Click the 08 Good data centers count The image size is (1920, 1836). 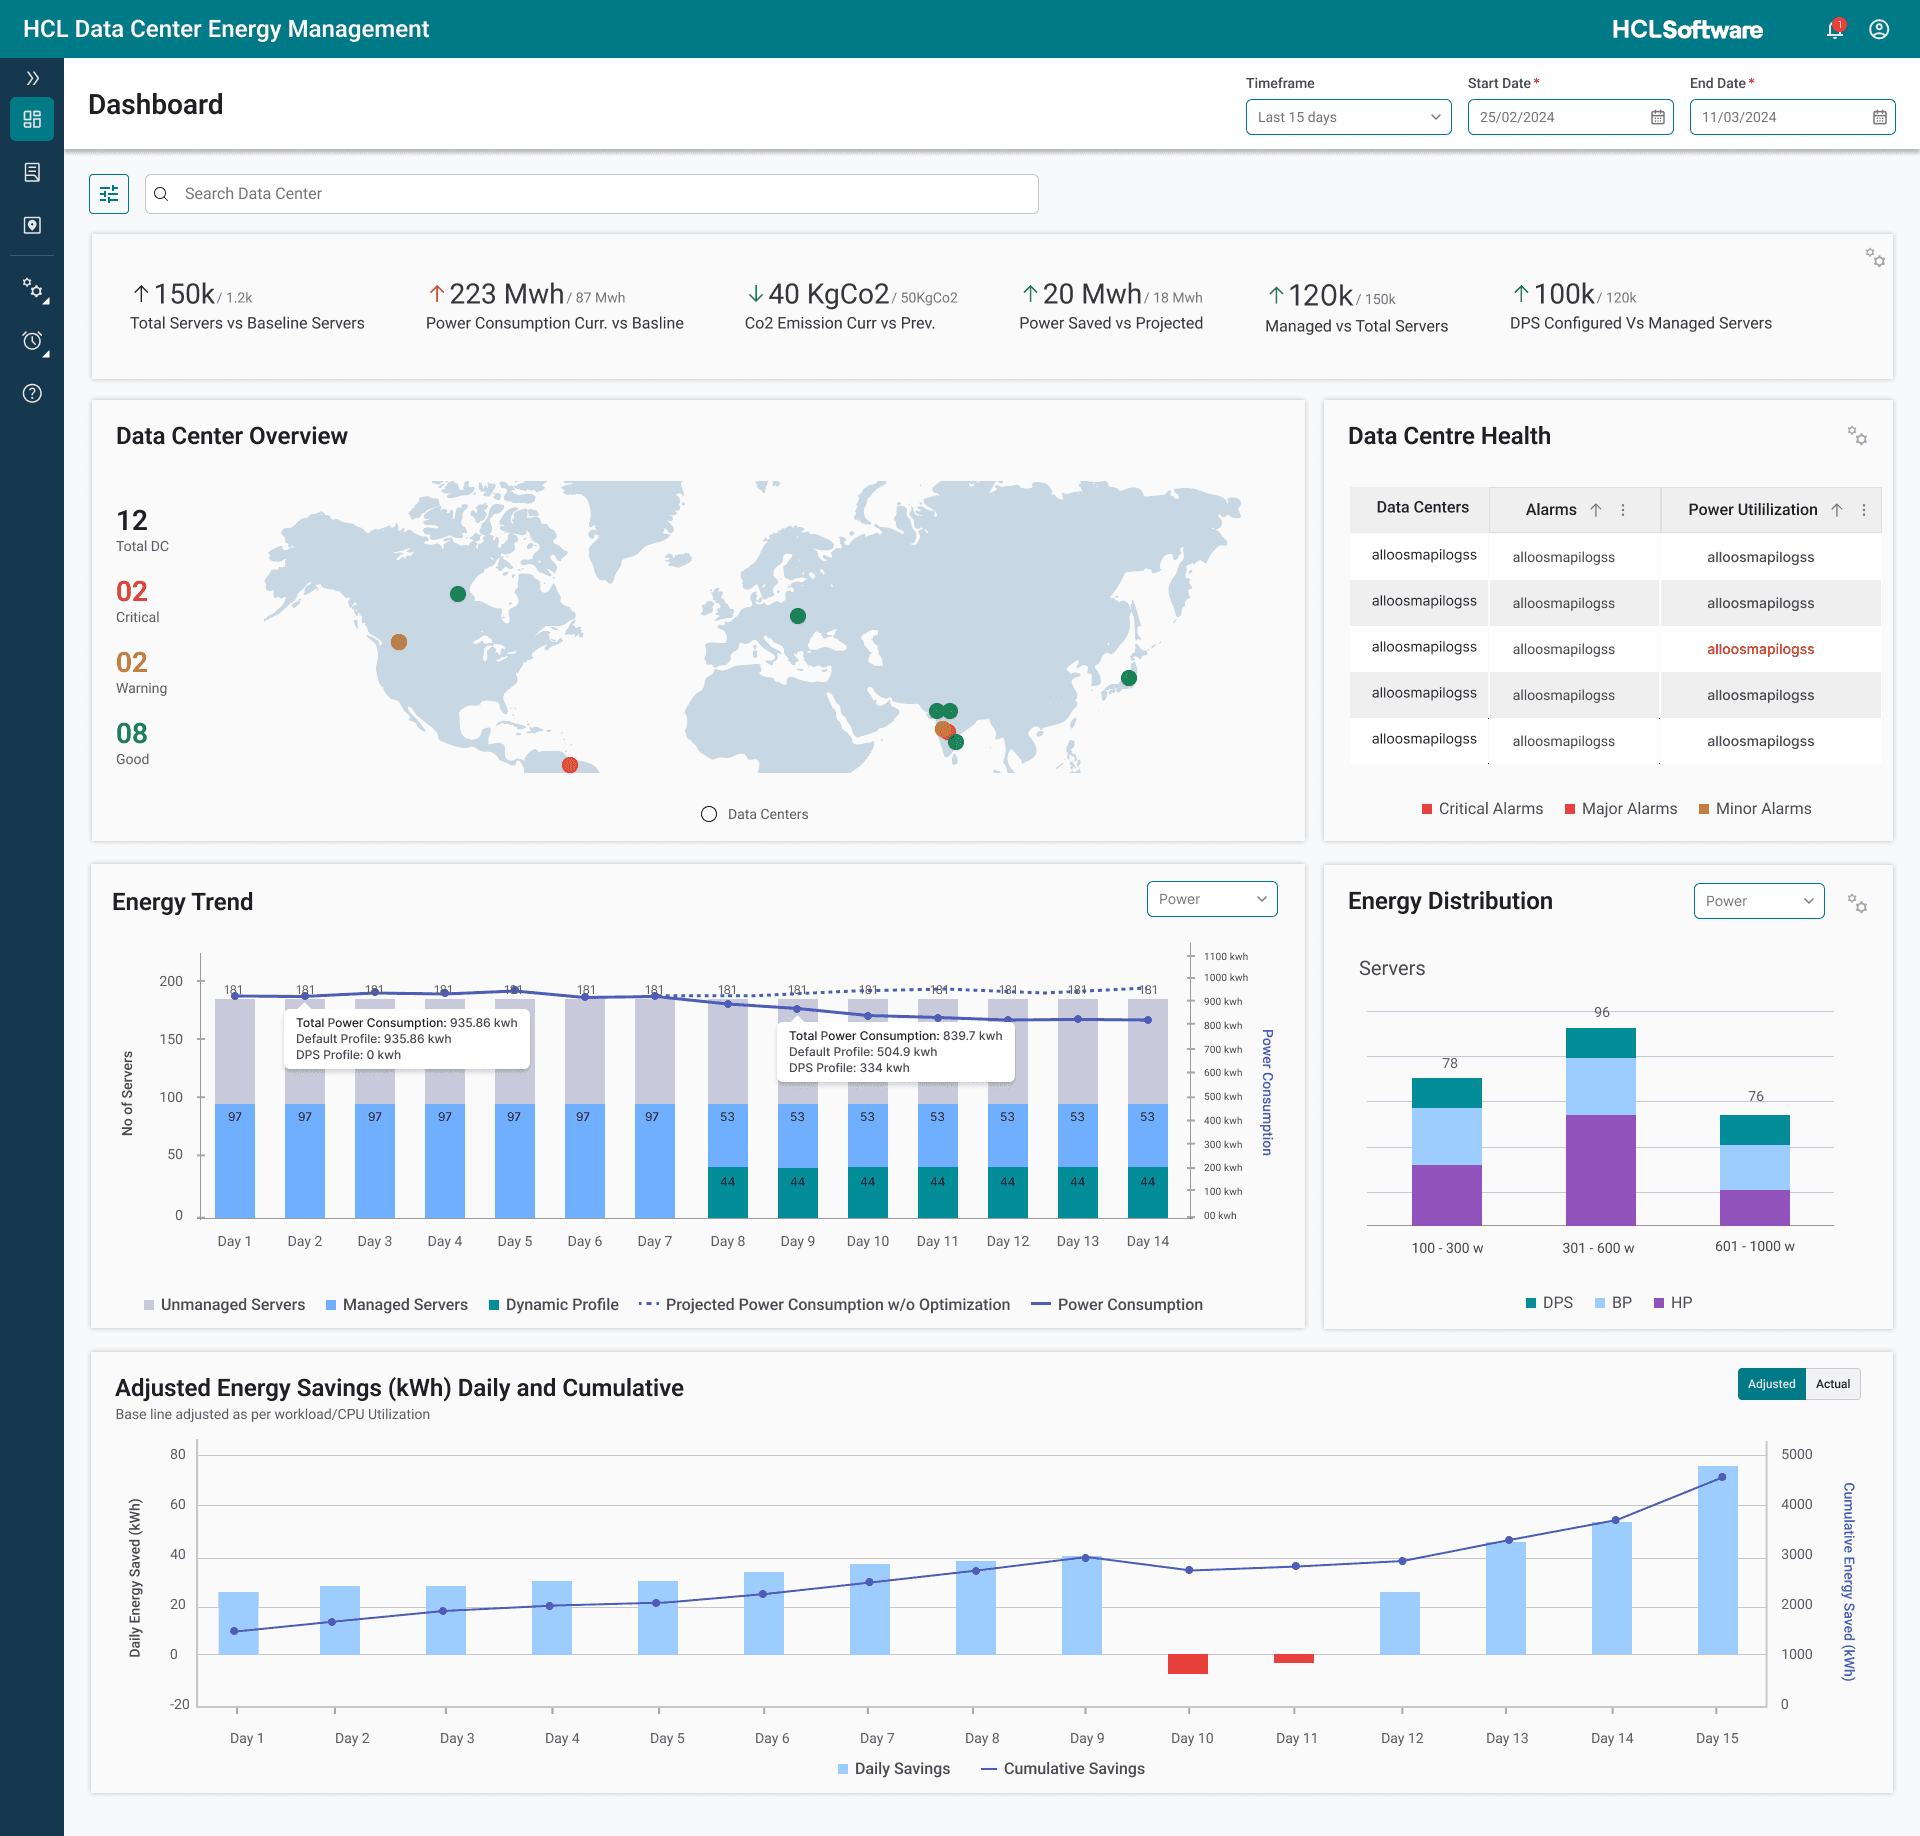[x=132, y=733]
